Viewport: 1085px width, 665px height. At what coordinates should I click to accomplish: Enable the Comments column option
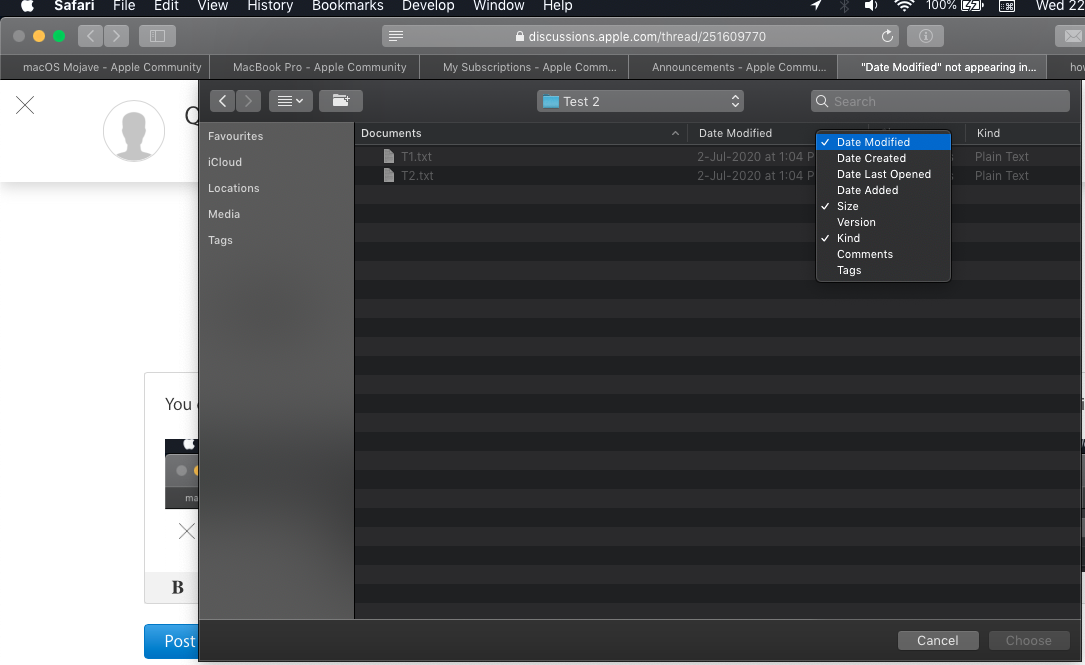click(884, 254)
